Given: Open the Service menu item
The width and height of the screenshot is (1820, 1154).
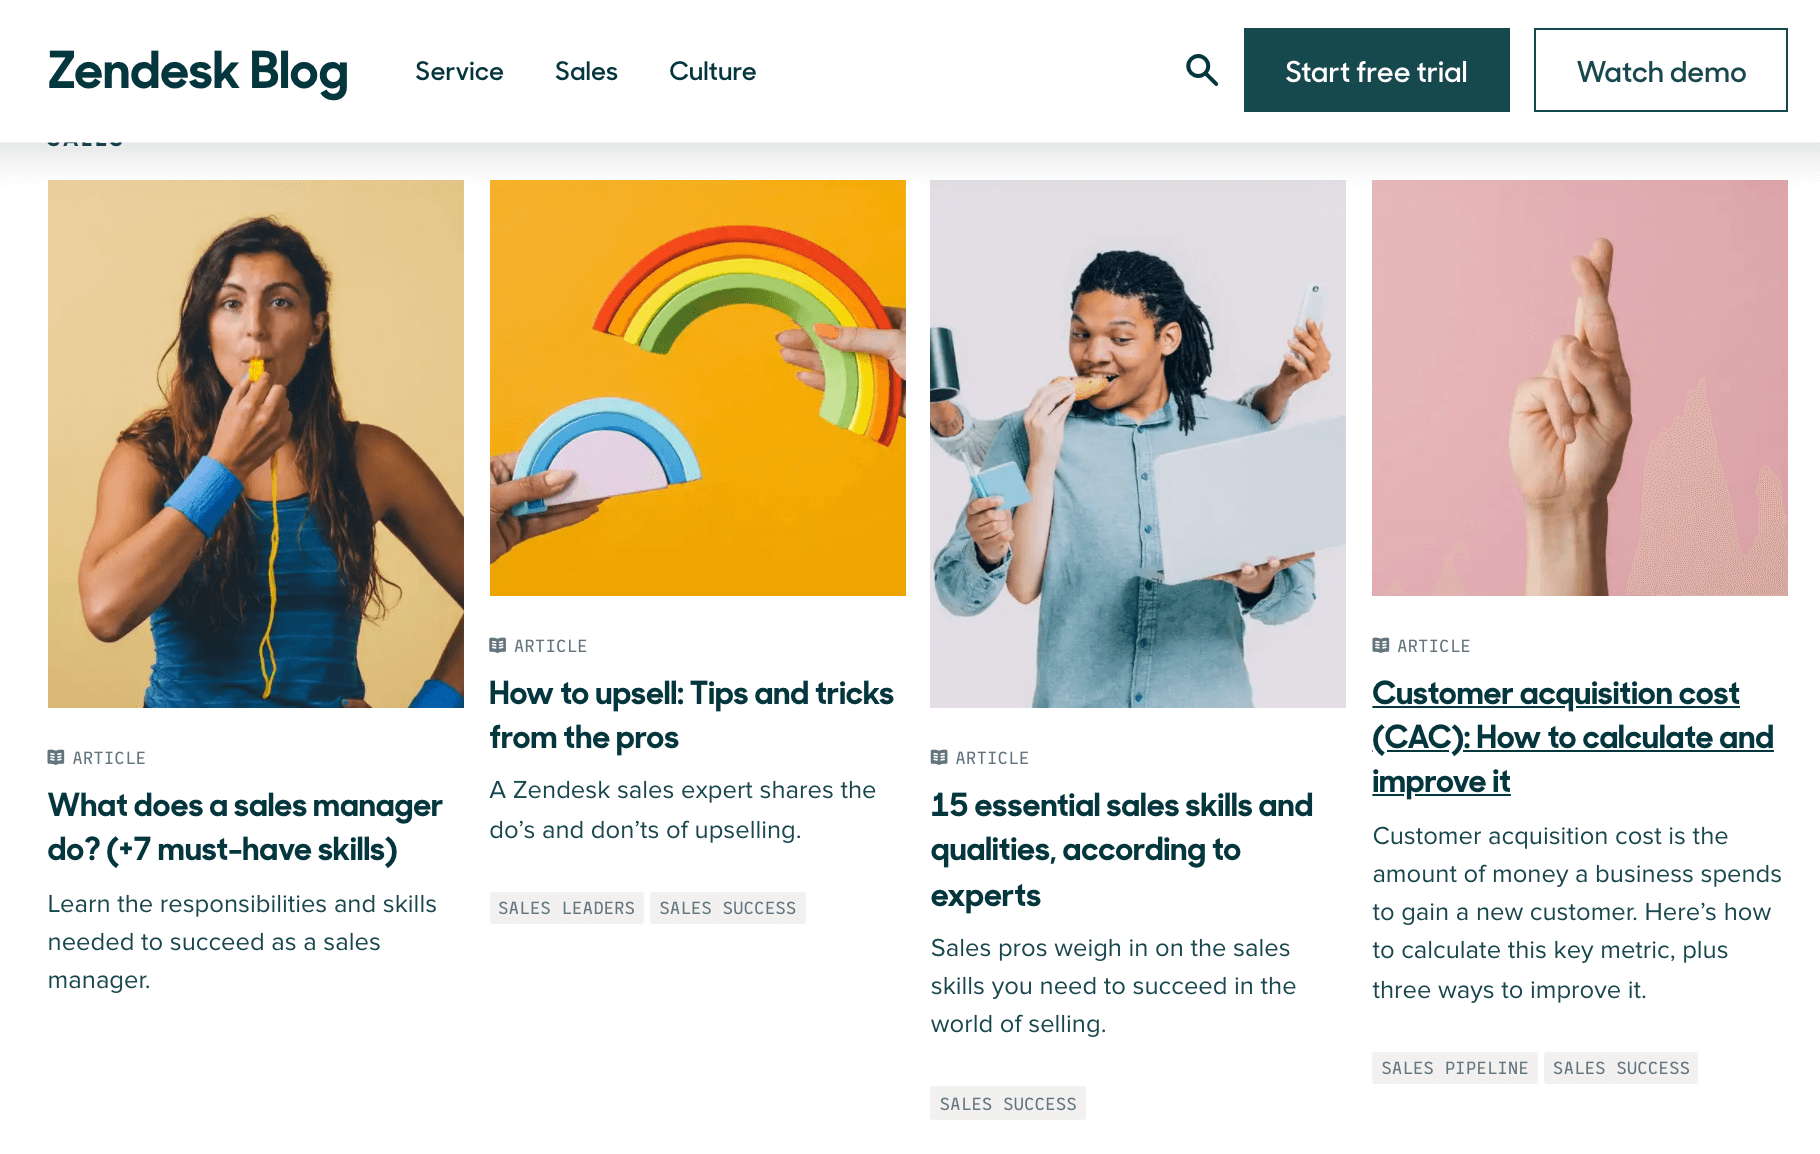Looking at the screenshot, I should click(459, 72).
